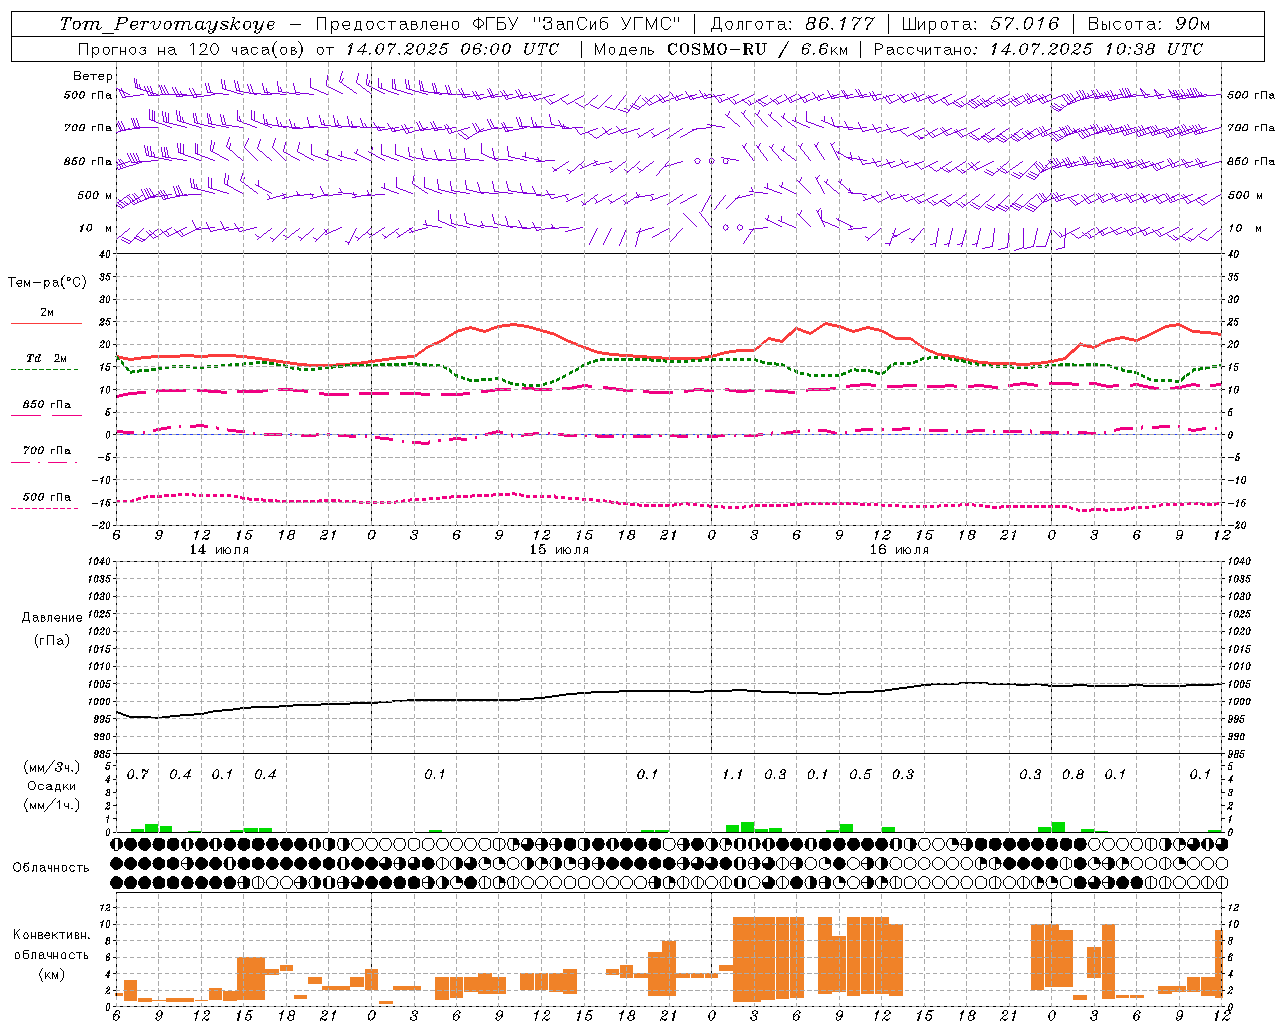This screenshot has height=1024, width=1280.
Task: Click dotted "500 гПа" temperature legend line
Action: (x=45, y=509)
